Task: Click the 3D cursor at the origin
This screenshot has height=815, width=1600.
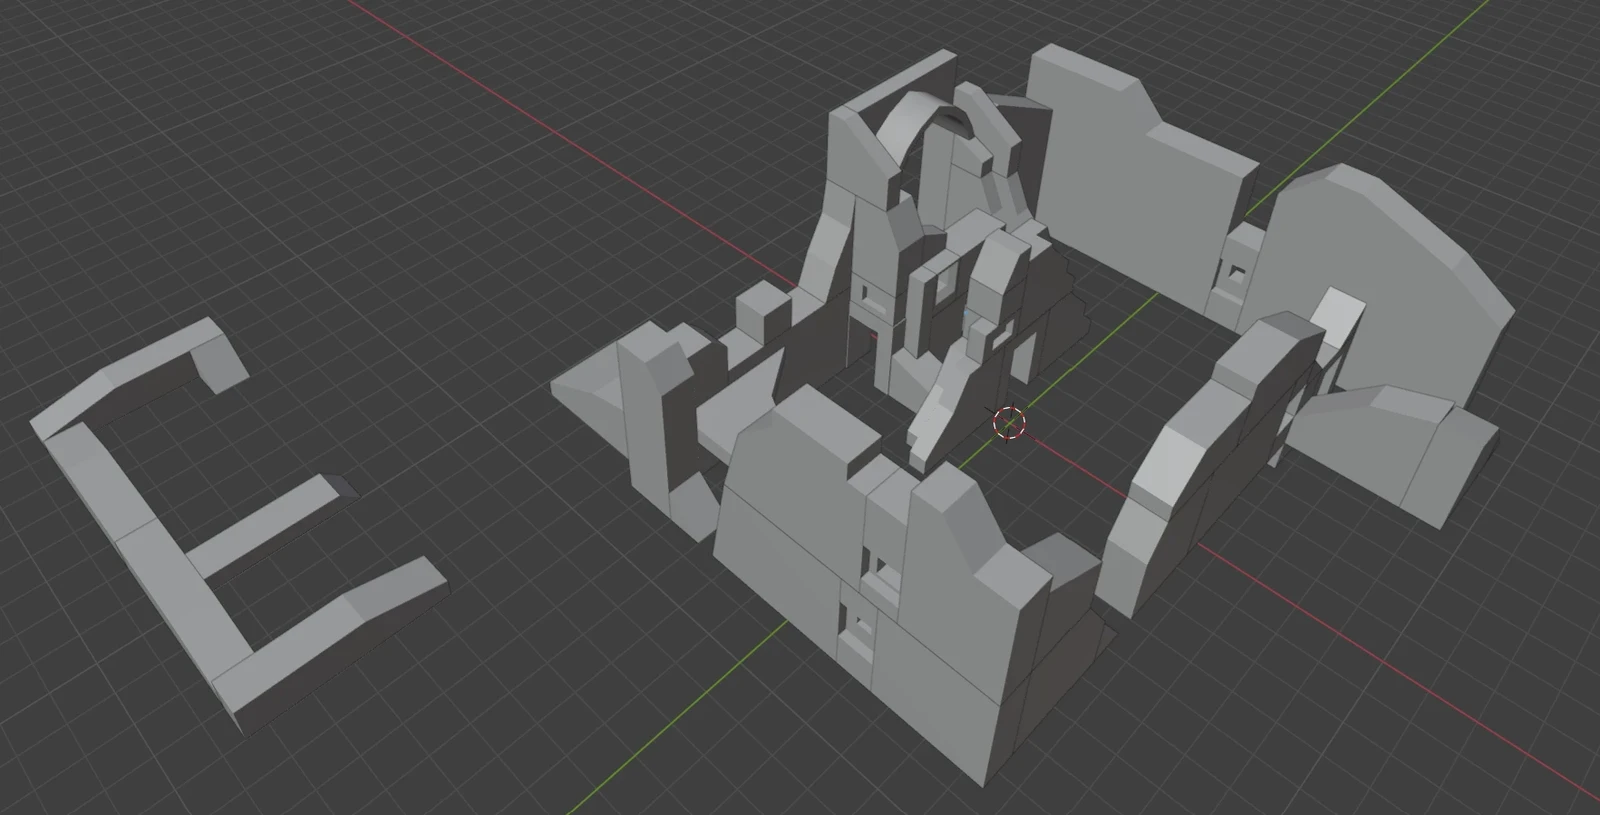Action: pyautogui.click(x=1010, y=422)
